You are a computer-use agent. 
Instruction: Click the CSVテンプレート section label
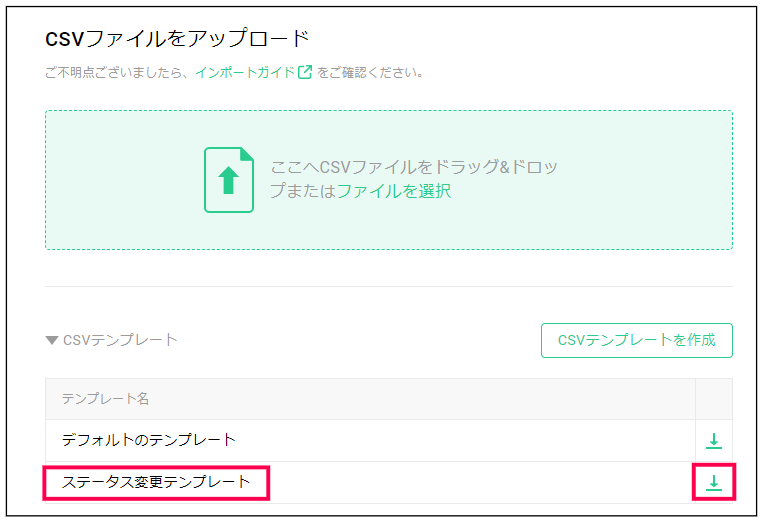(120, 340)
